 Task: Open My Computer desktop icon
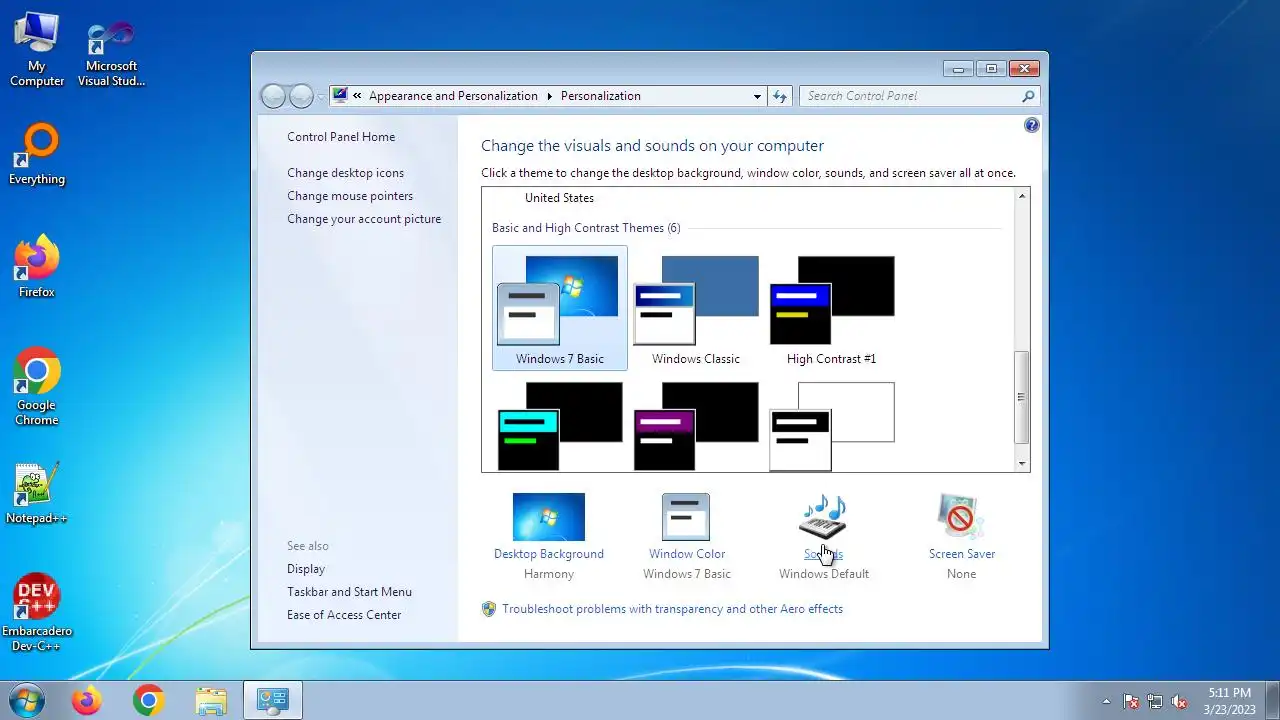coord(37,50)
